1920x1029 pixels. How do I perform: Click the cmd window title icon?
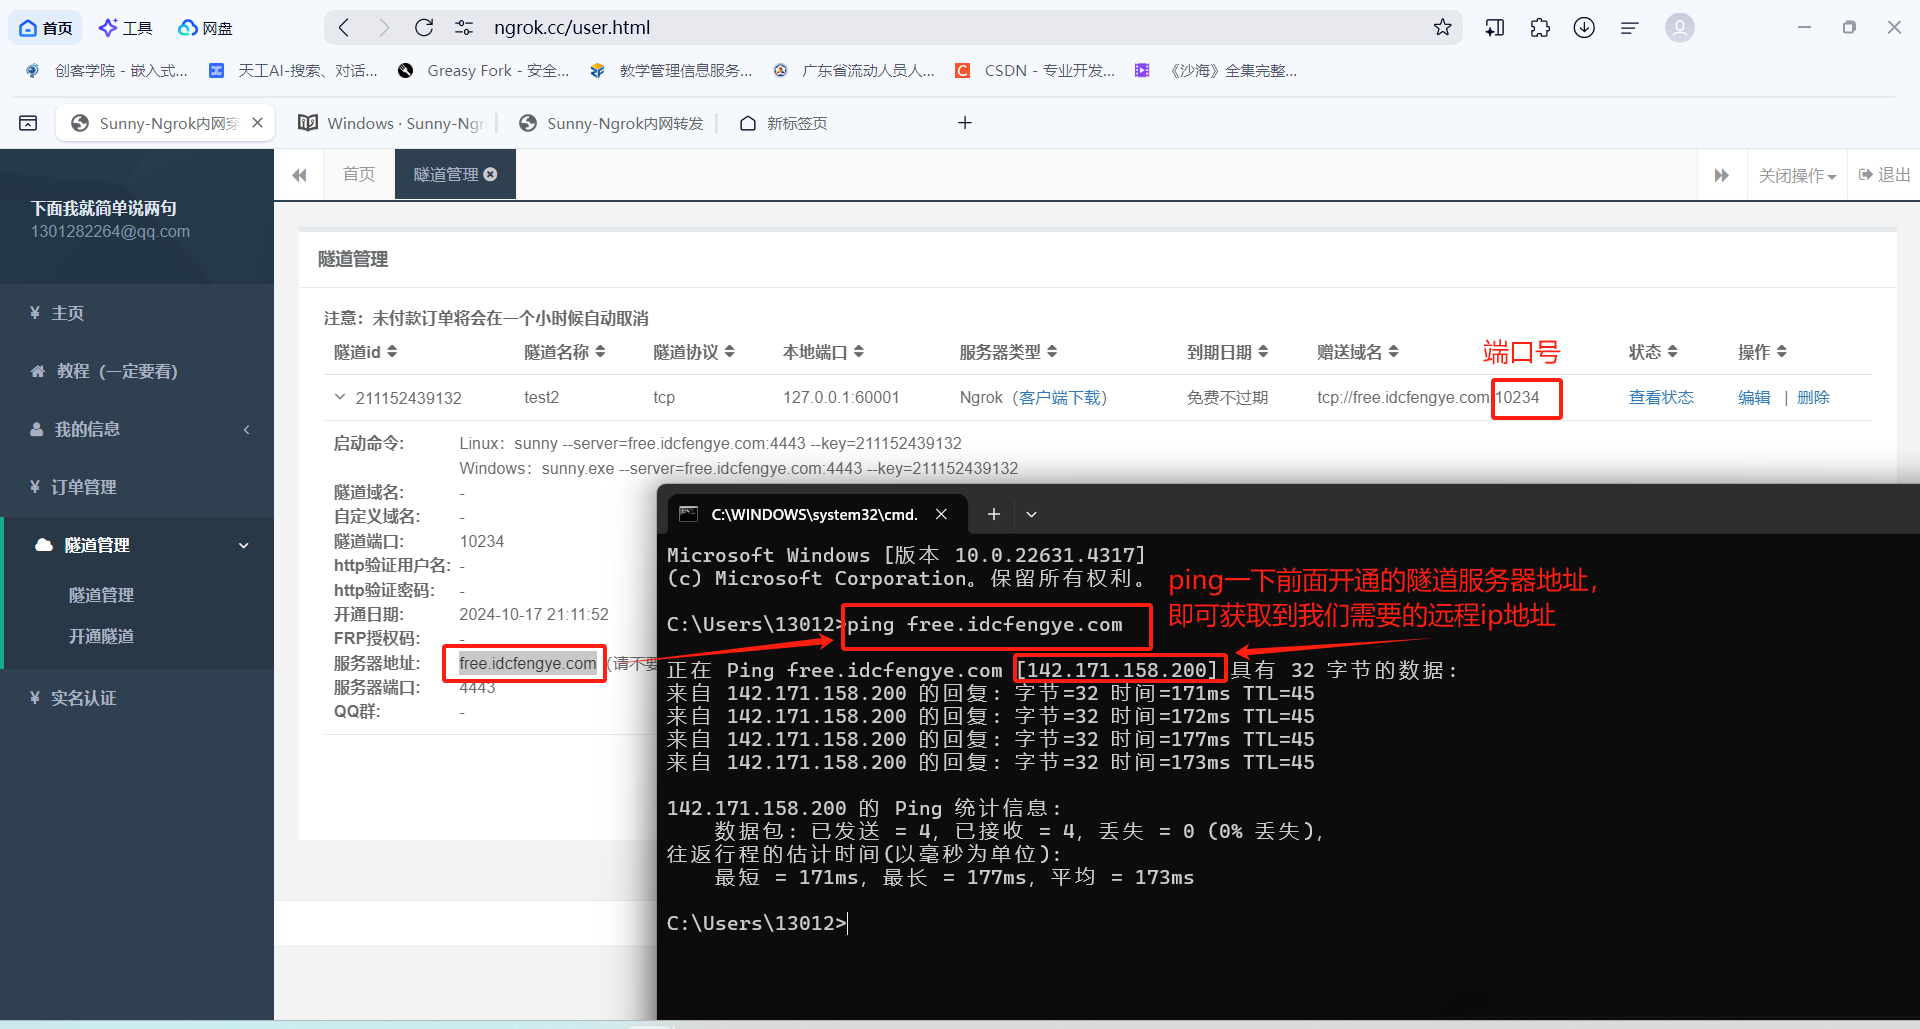click(x=688, y=514)
